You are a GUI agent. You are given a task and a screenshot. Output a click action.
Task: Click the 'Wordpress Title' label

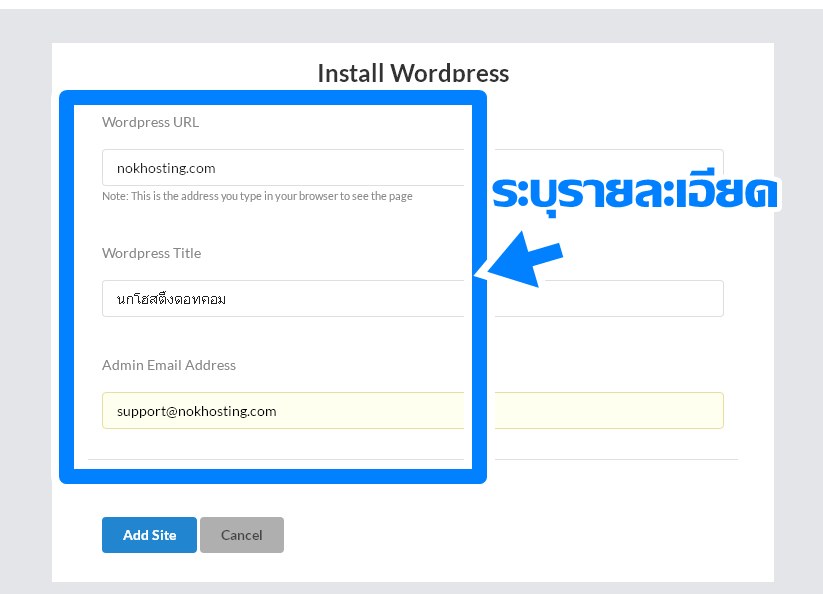tap(151, 253)
